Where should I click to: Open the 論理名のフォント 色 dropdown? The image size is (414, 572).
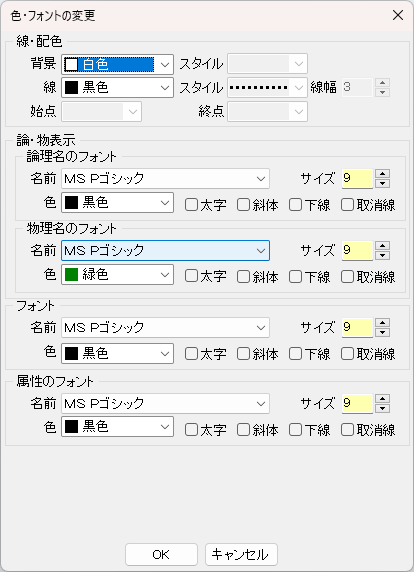117,203
